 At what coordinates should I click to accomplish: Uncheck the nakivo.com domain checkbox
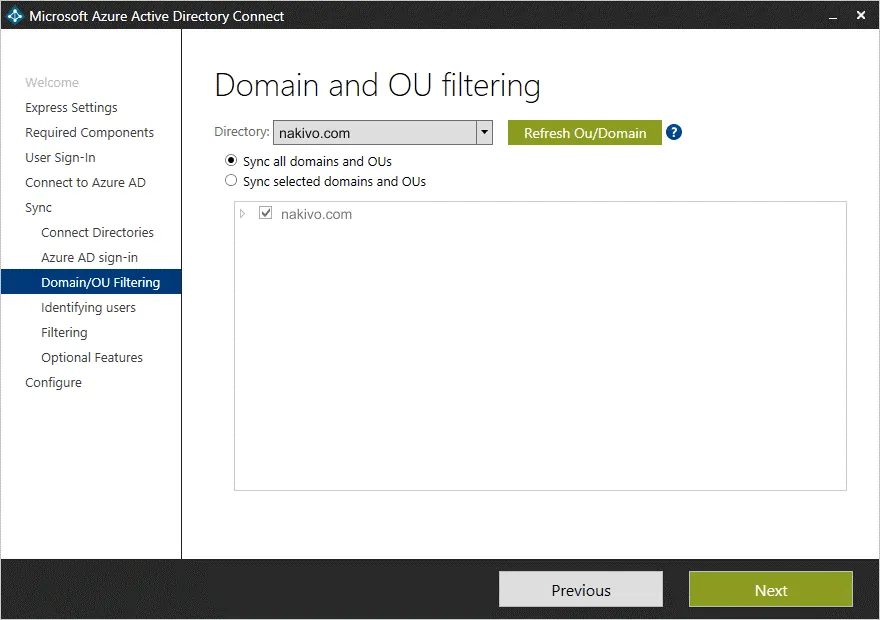click(265, 212)
